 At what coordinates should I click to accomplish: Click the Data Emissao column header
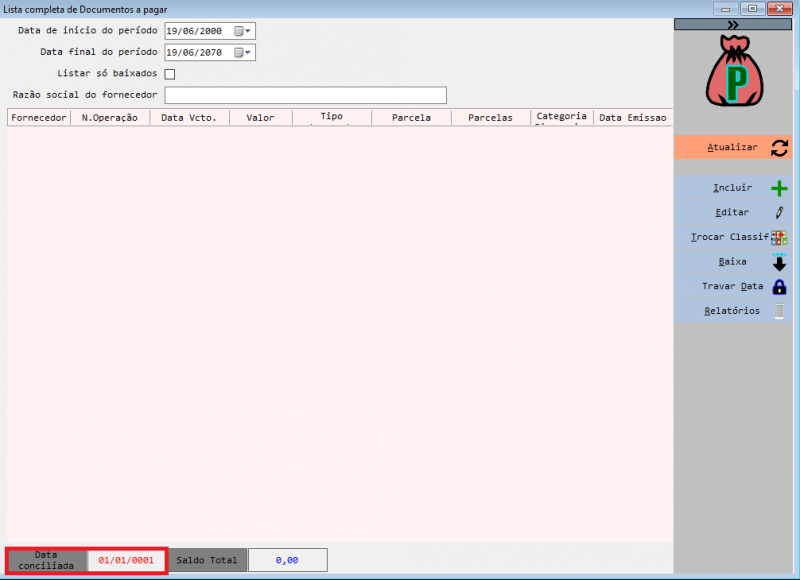point(632,118)
